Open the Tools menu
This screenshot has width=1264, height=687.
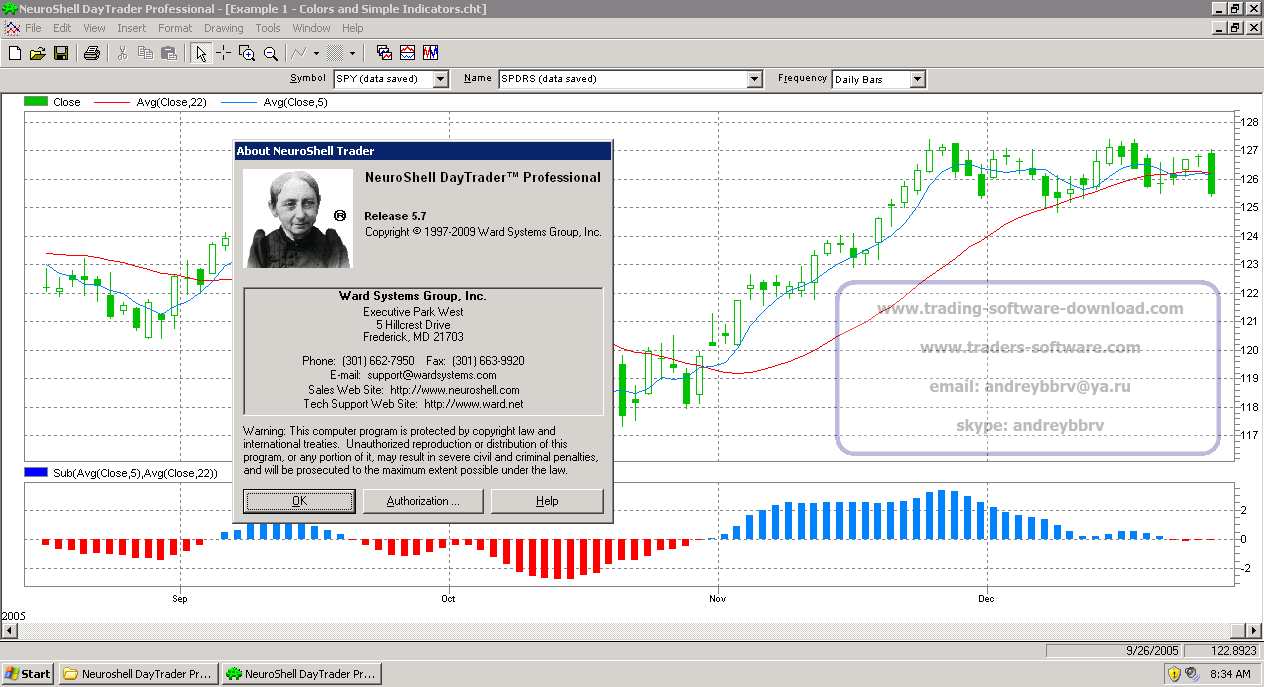(268, 28)
